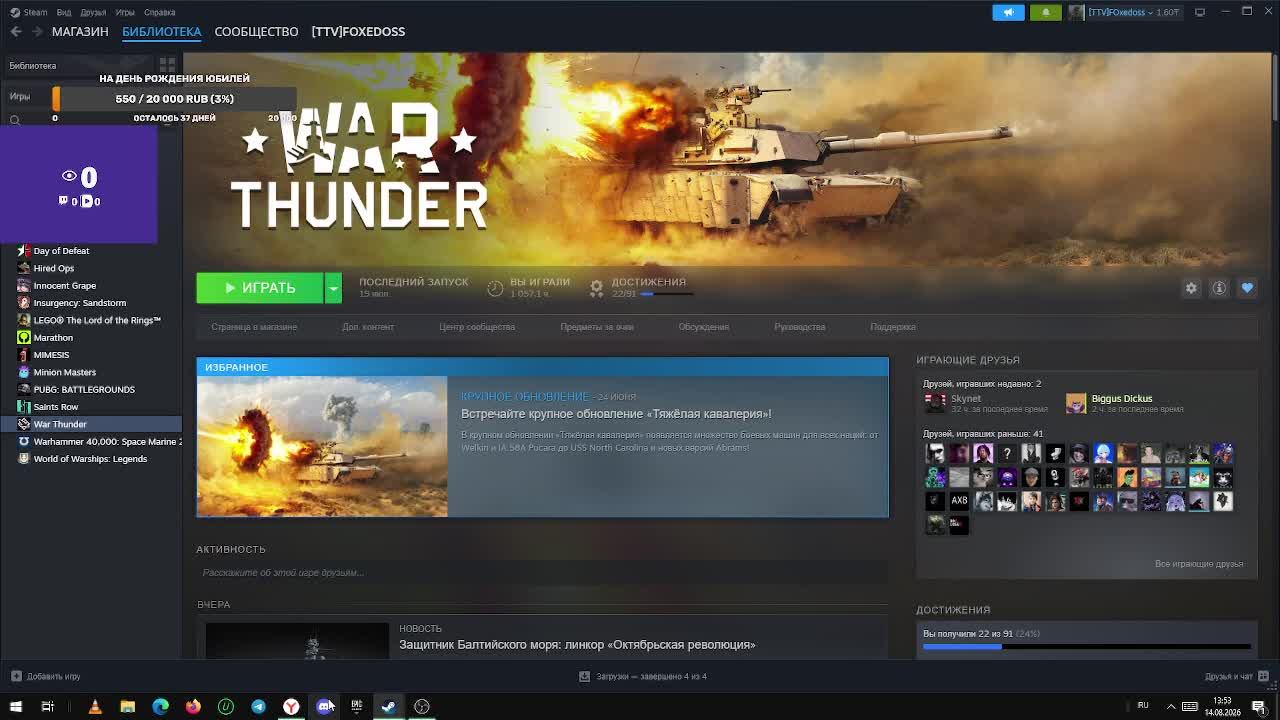This screenshot has height=720, width=1280.
Task: Open the Справка menu
Action: pyautogui.click(x=160, y=12)
